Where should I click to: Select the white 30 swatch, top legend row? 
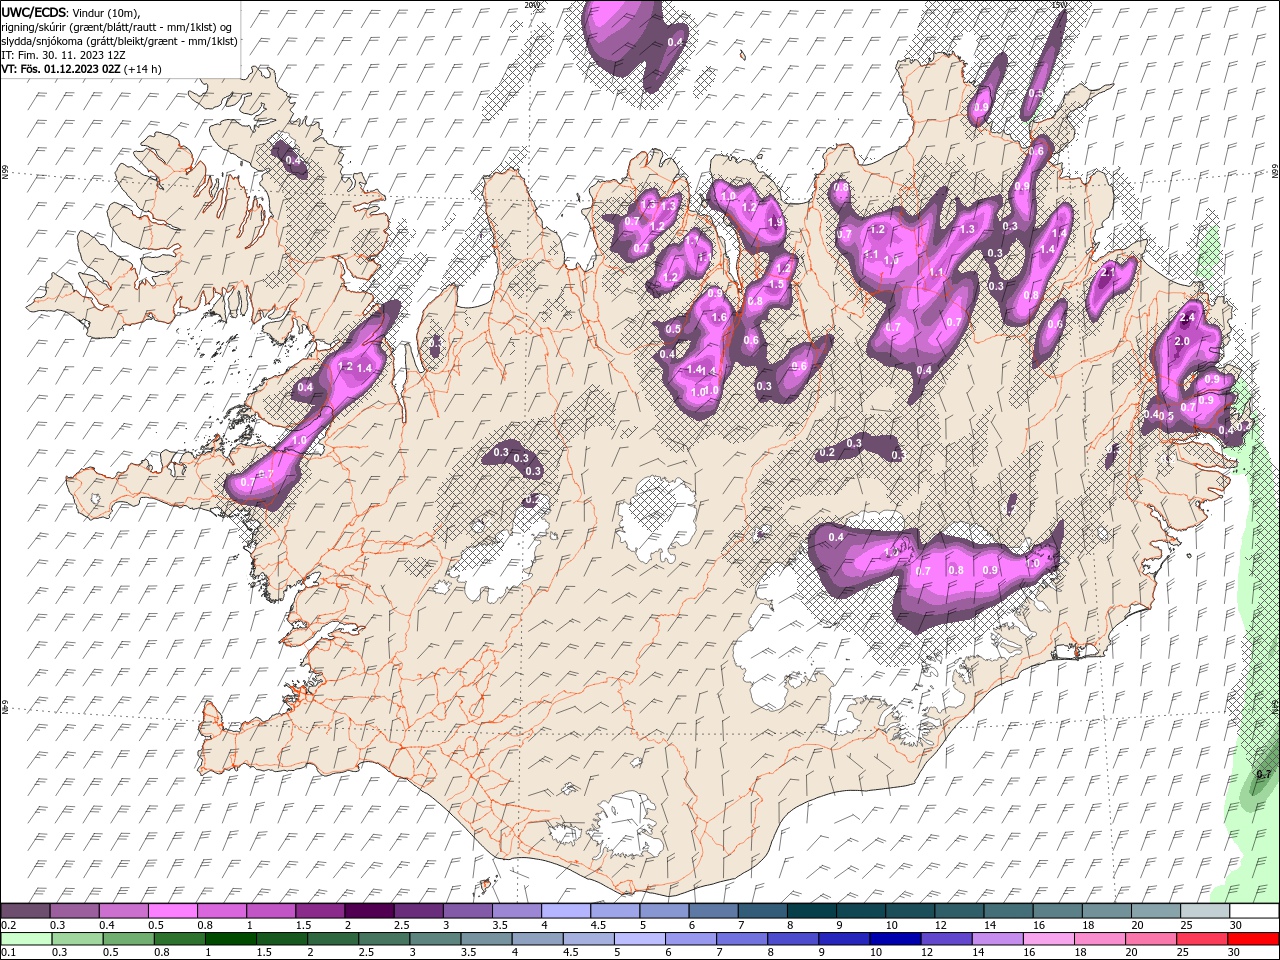(1253, 911)
